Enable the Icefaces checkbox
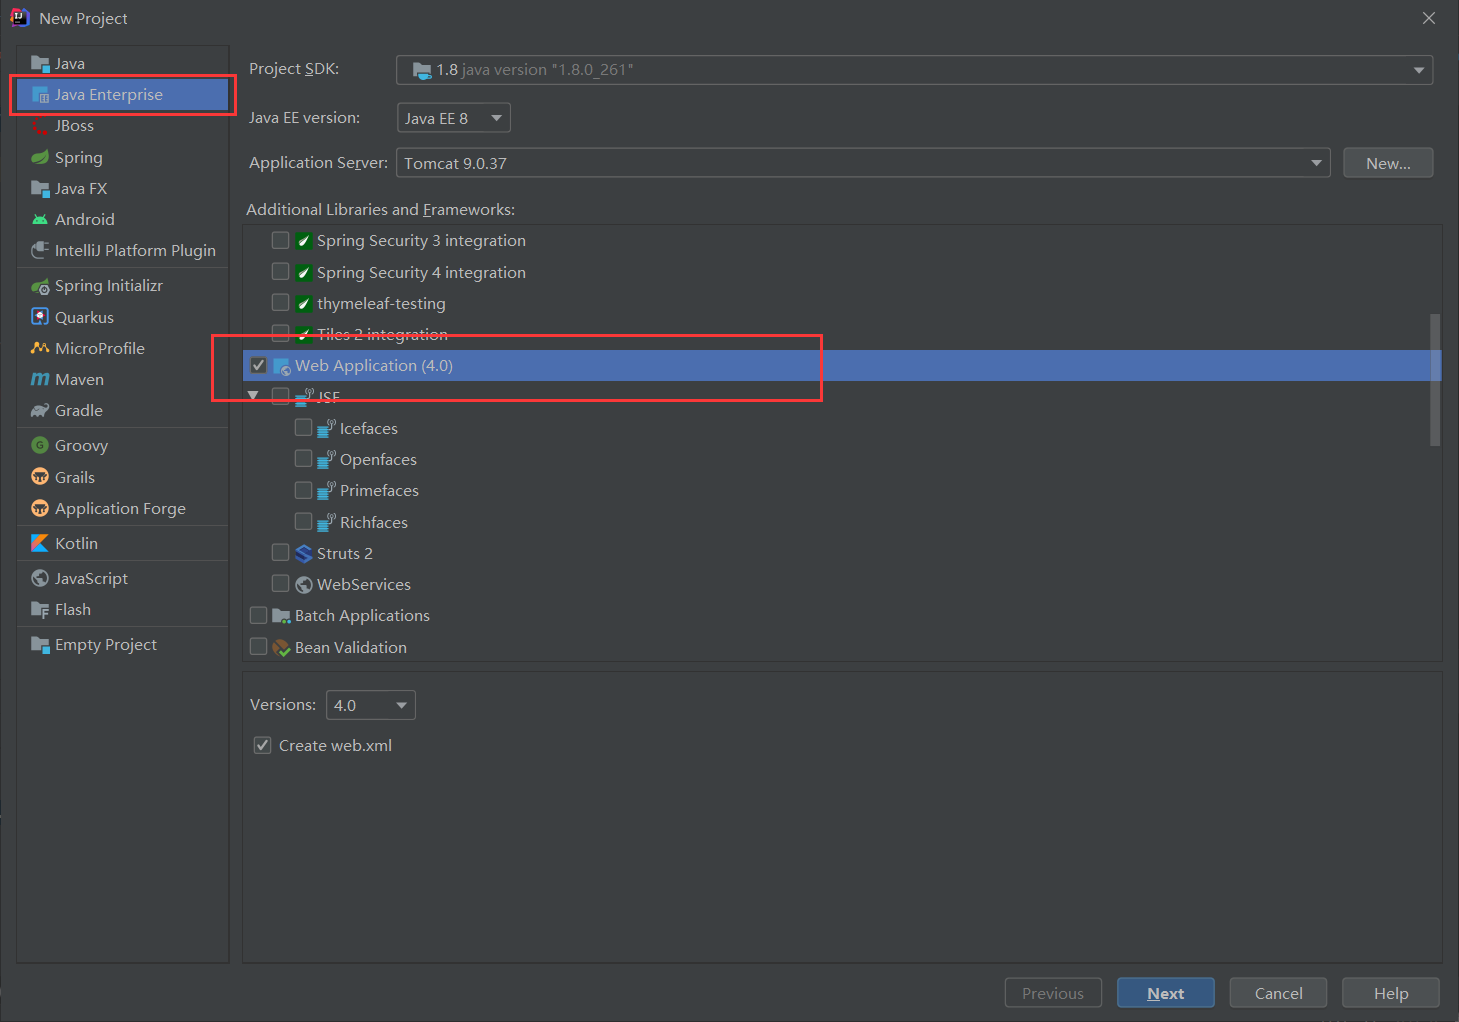Screen dimensions: 1459x1022 [304, 428]
